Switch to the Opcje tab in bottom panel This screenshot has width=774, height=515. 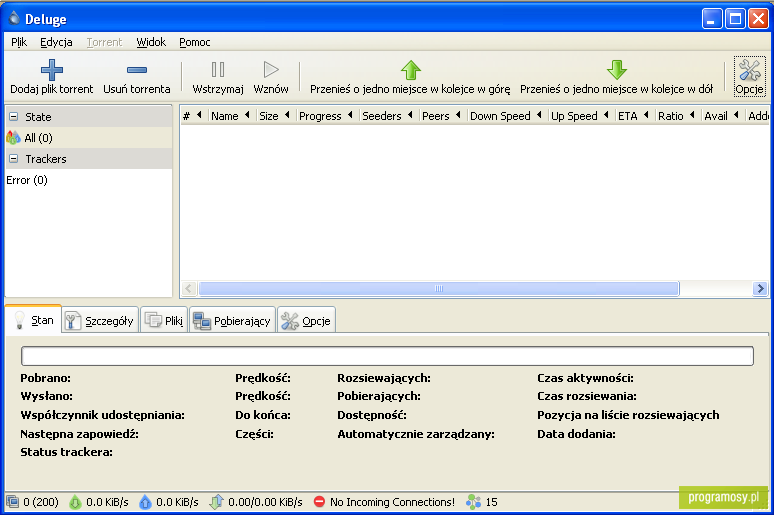pos(307,321)
